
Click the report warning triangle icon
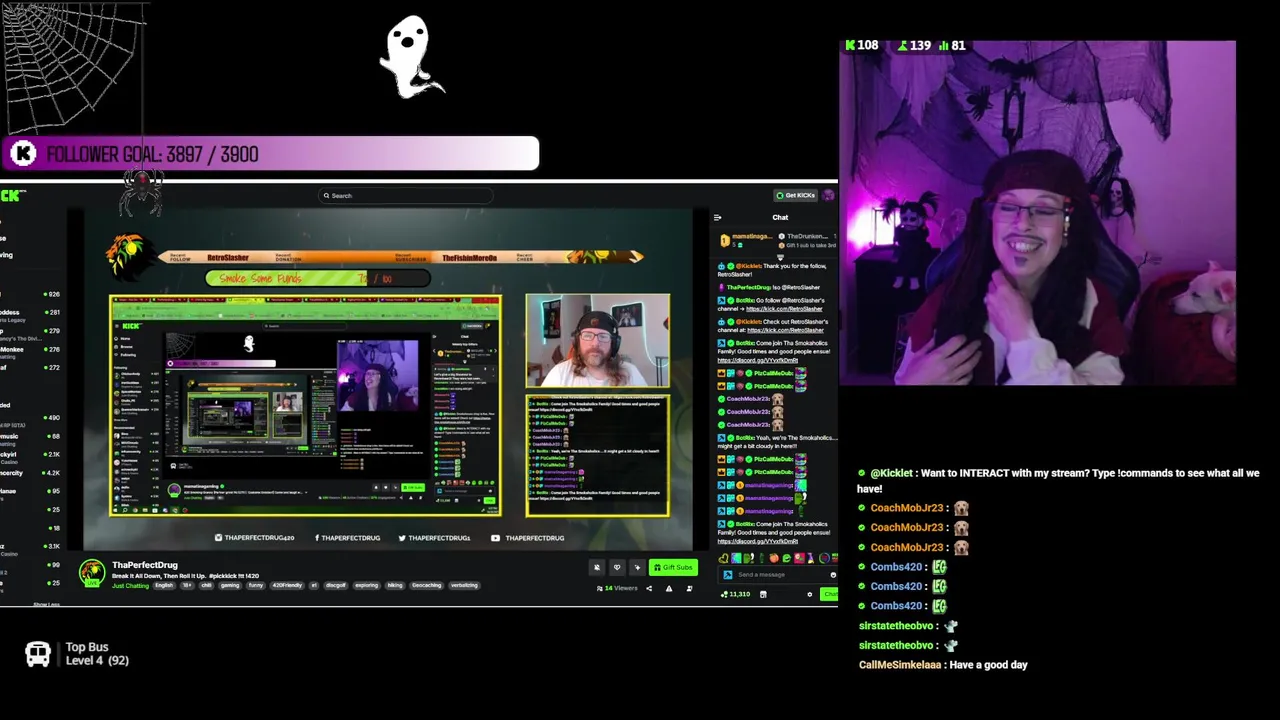[669, 588]
